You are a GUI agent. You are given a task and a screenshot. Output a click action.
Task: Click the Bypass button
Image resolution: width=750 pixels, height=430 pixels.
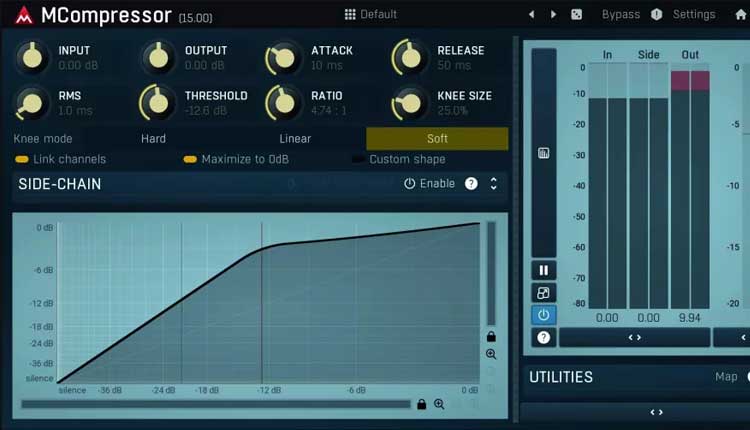point(620,14)
